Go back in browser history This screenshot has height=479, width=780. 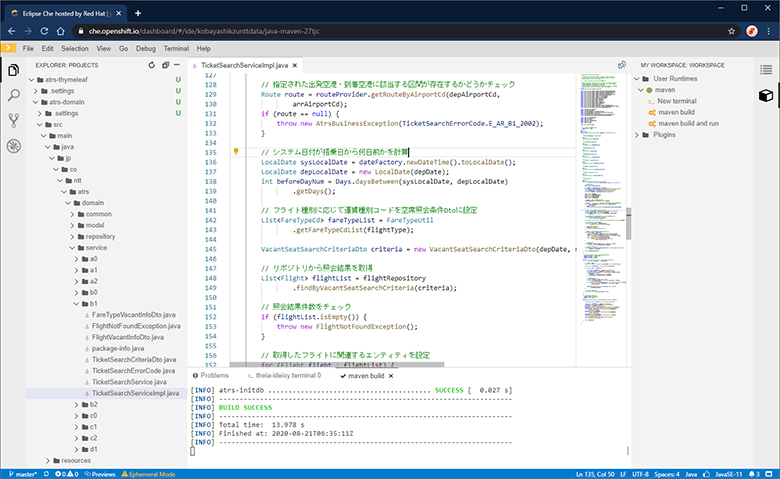point(12,31)
